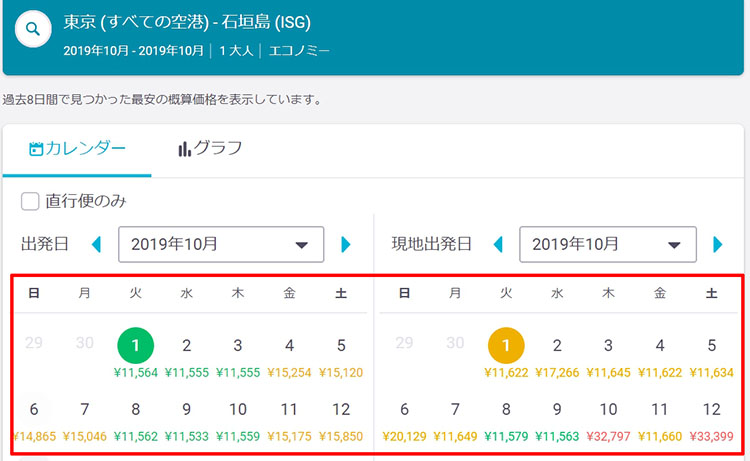Choose departure date 9 at ¥11,533
Screen dimensions: 750x461
[187, 421]
